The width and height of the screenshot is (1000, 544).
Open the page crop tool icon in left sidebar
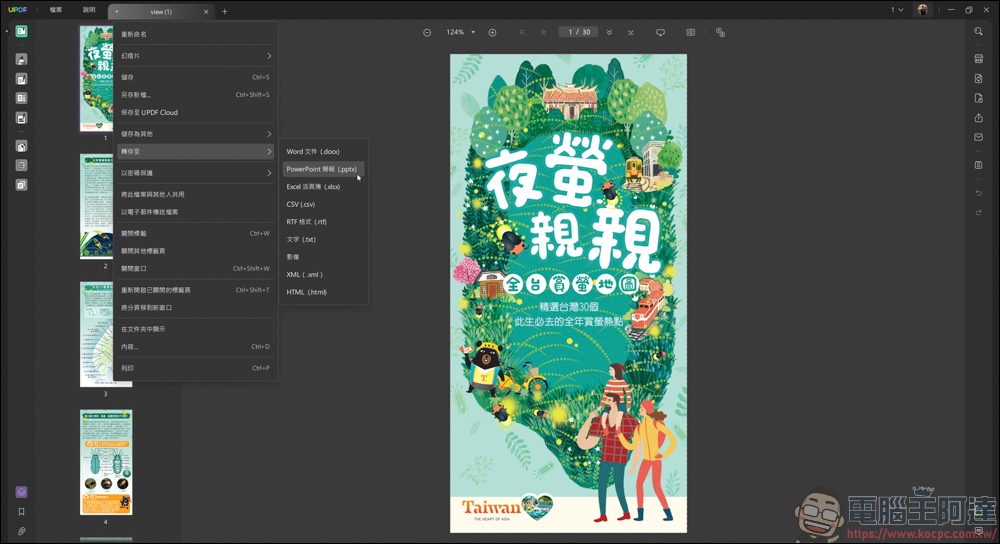tap(21, 146)
